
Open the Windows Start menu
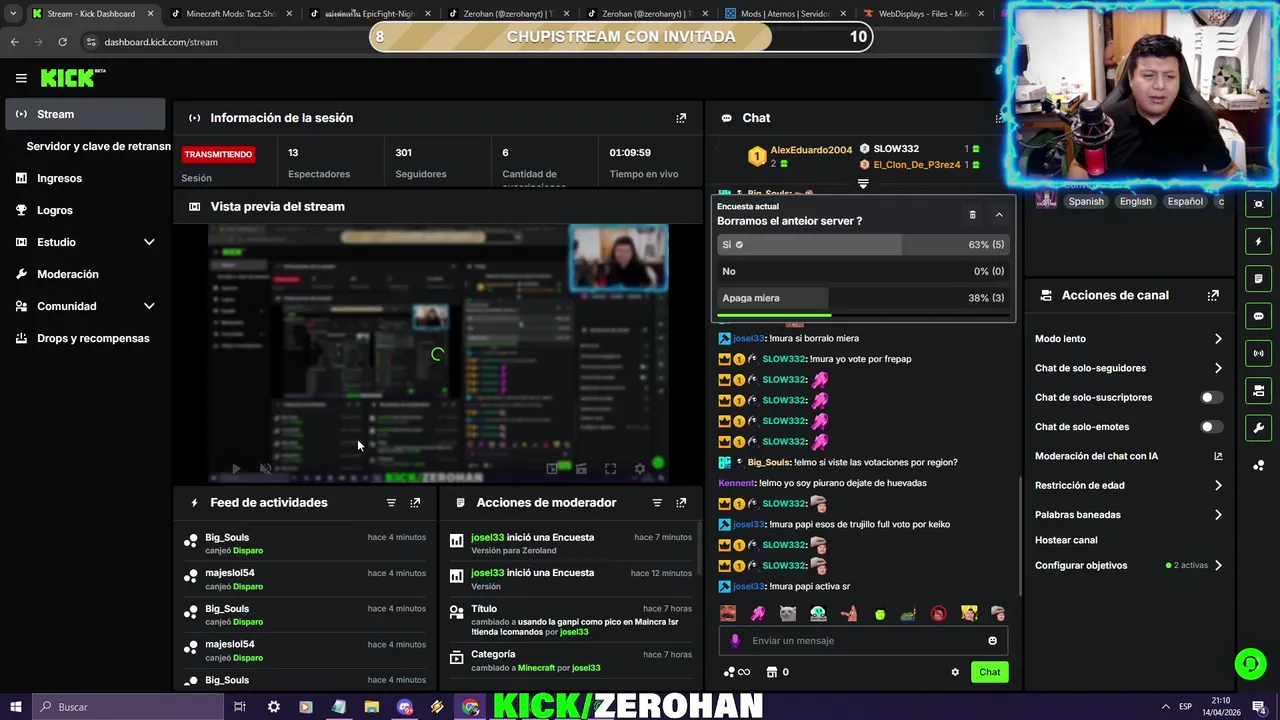click(x=15, y=707)
